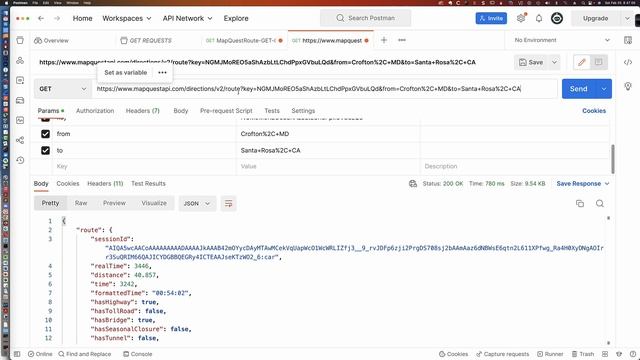640x360 pixels.
Task: Click Set as variable in popup
Action: (126, 73)
